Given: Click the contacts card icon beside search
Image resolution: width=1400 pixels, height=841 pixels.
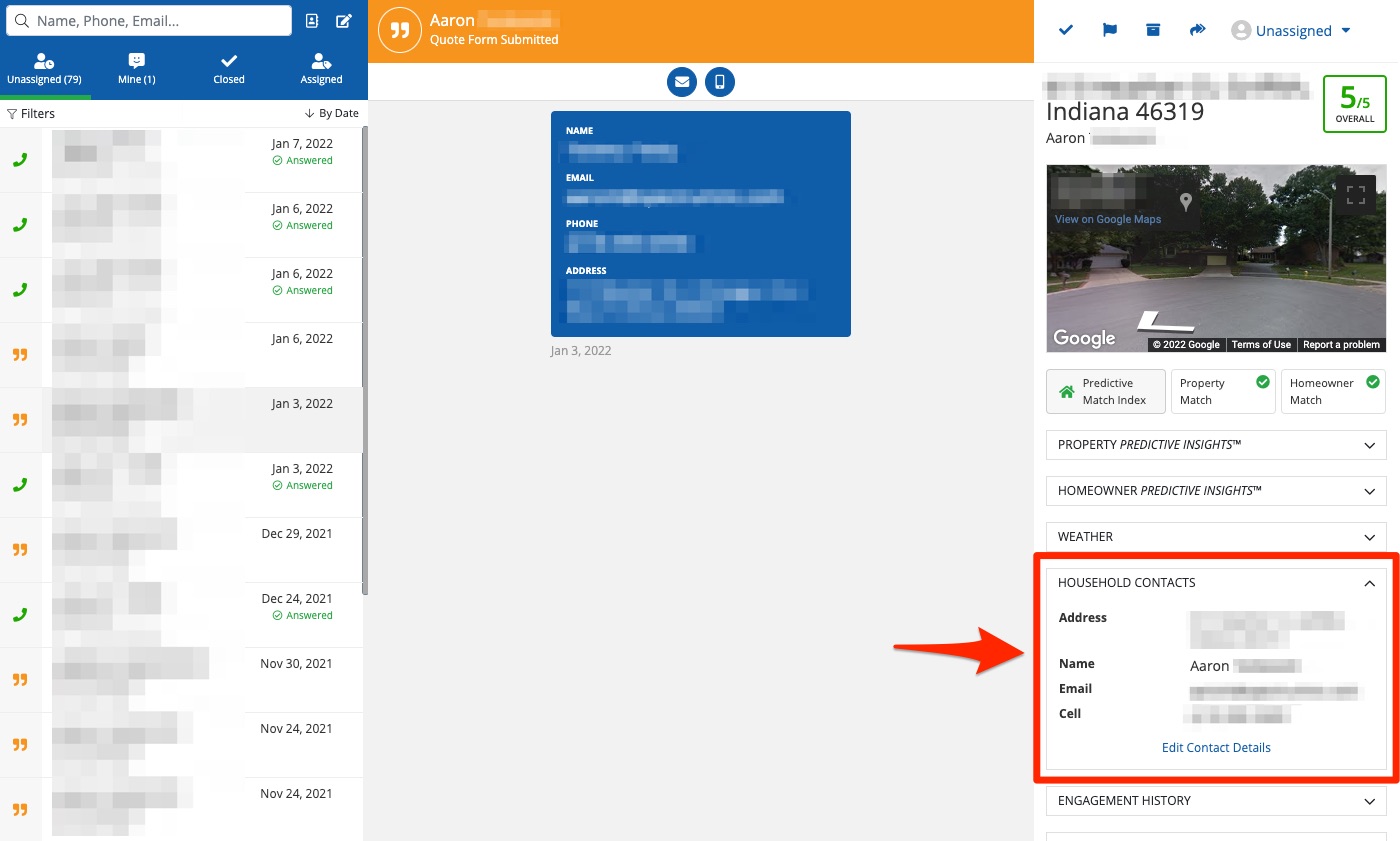Looking at the screenshot, I should tap(312, 21).
